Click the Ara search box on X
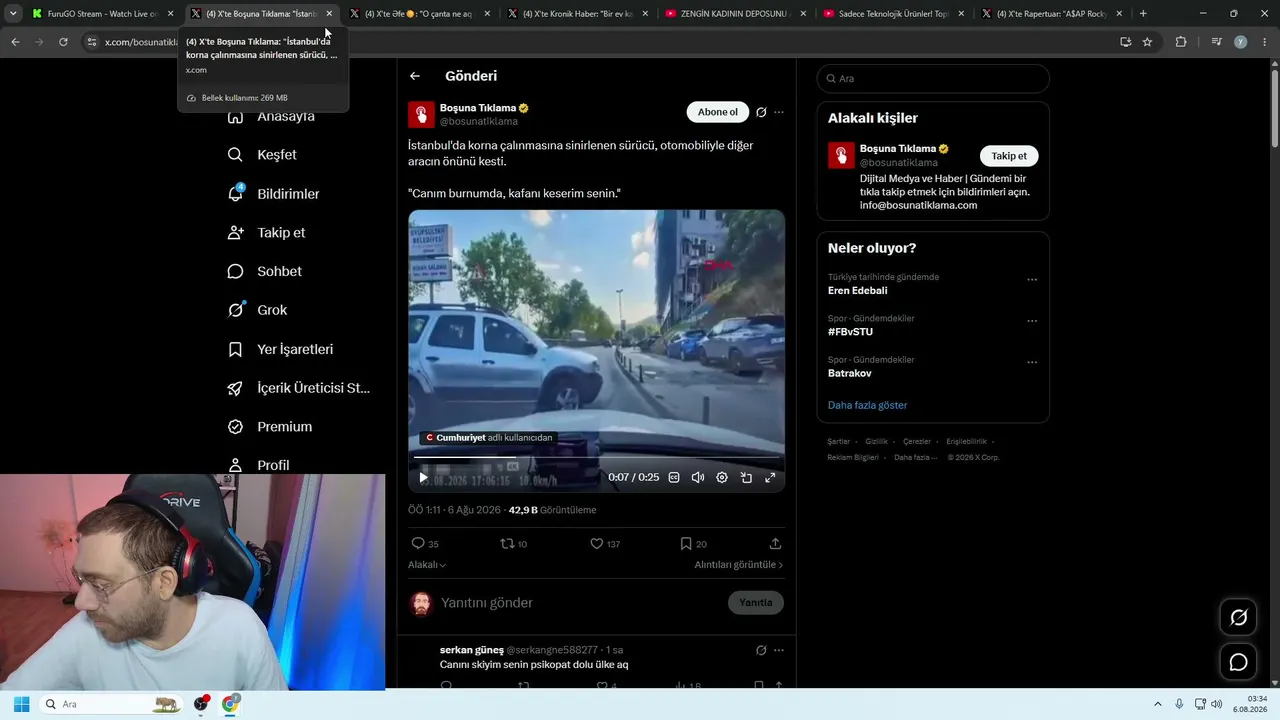The height and width of the screenshot is (720, 1280). tap(933, 78)
